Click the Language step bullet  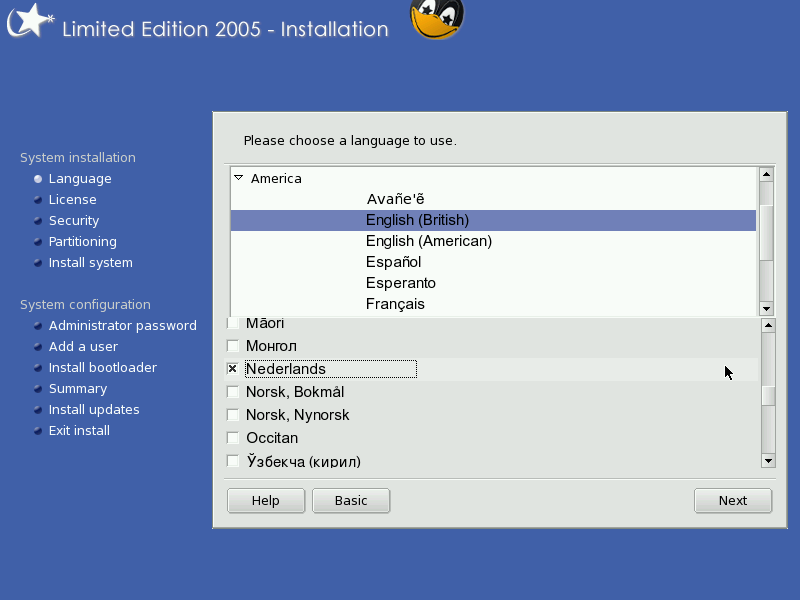coord(38,179)
